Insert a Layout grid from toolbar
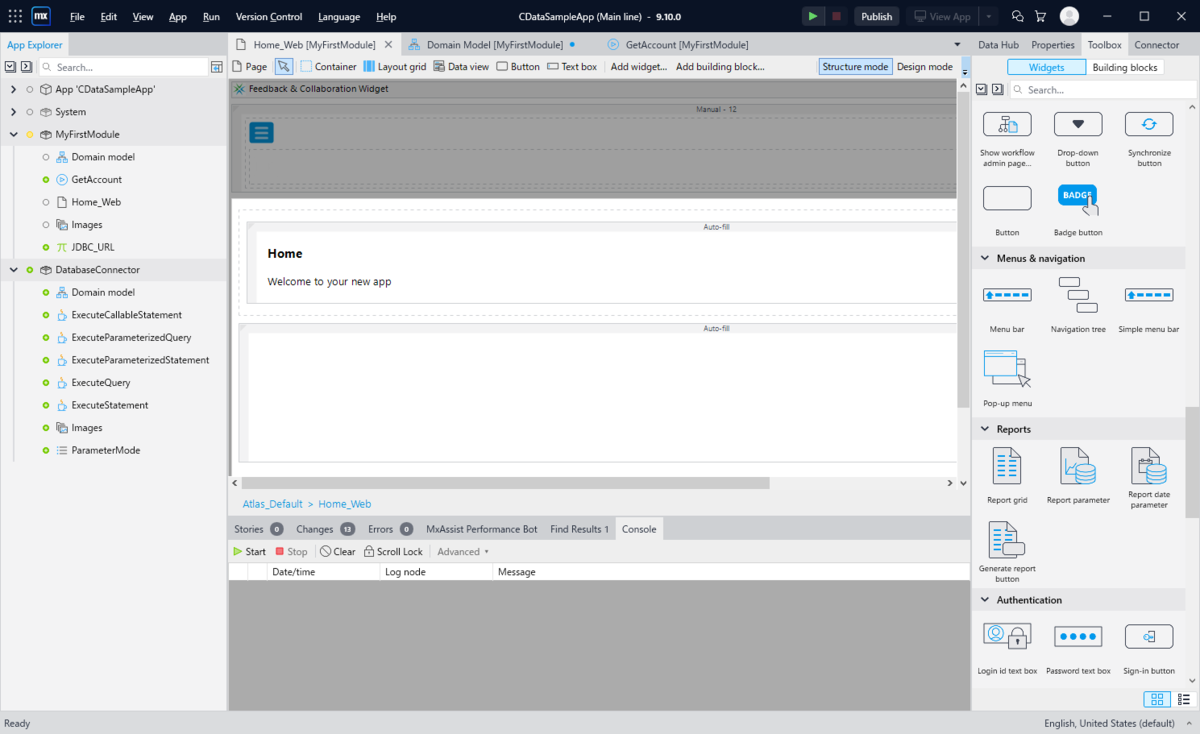Viewport: 1200px width, 734px height. [x=395, y=66]
